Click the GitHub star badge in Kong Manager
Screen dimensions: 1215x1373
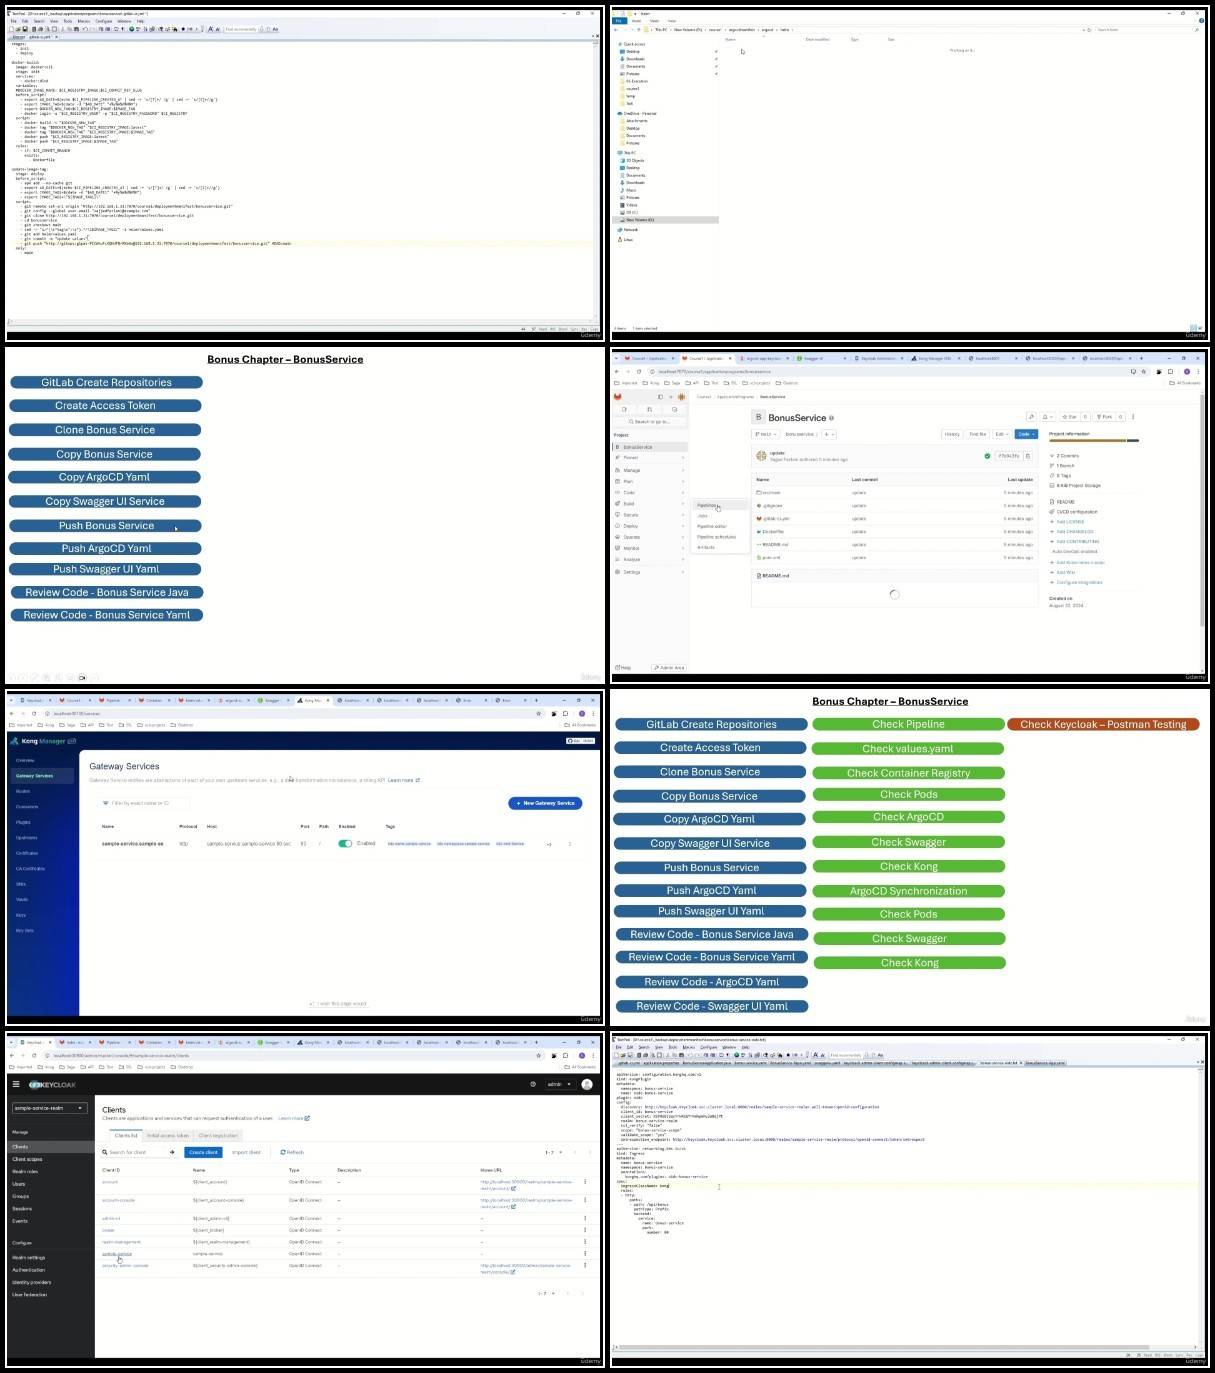(x=581, y=741)
